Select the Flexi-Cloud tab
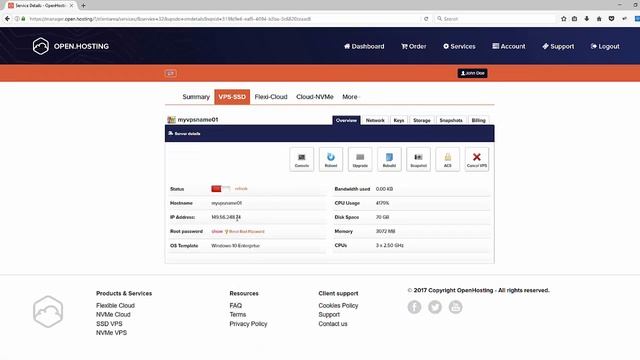Screen dimensions: 640x360 coord(271,97)
